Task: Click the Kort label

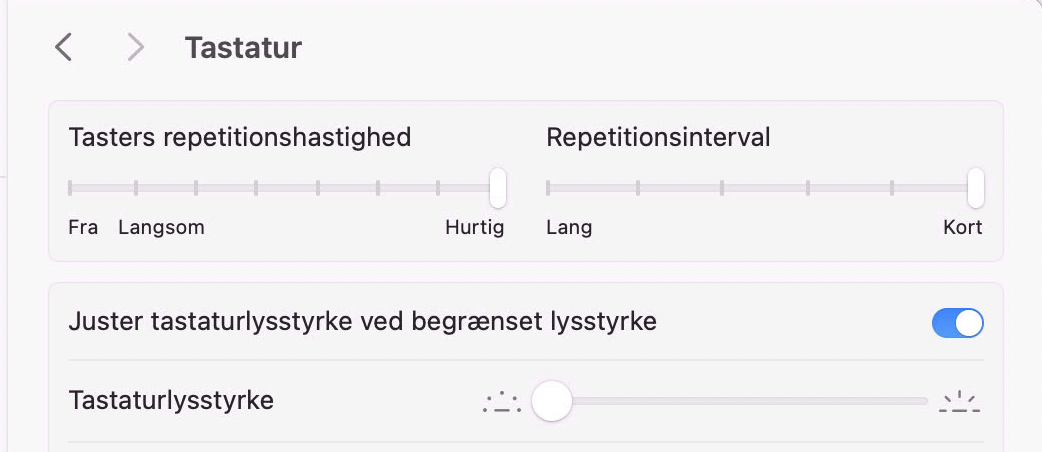Action: tap(962, 227)
